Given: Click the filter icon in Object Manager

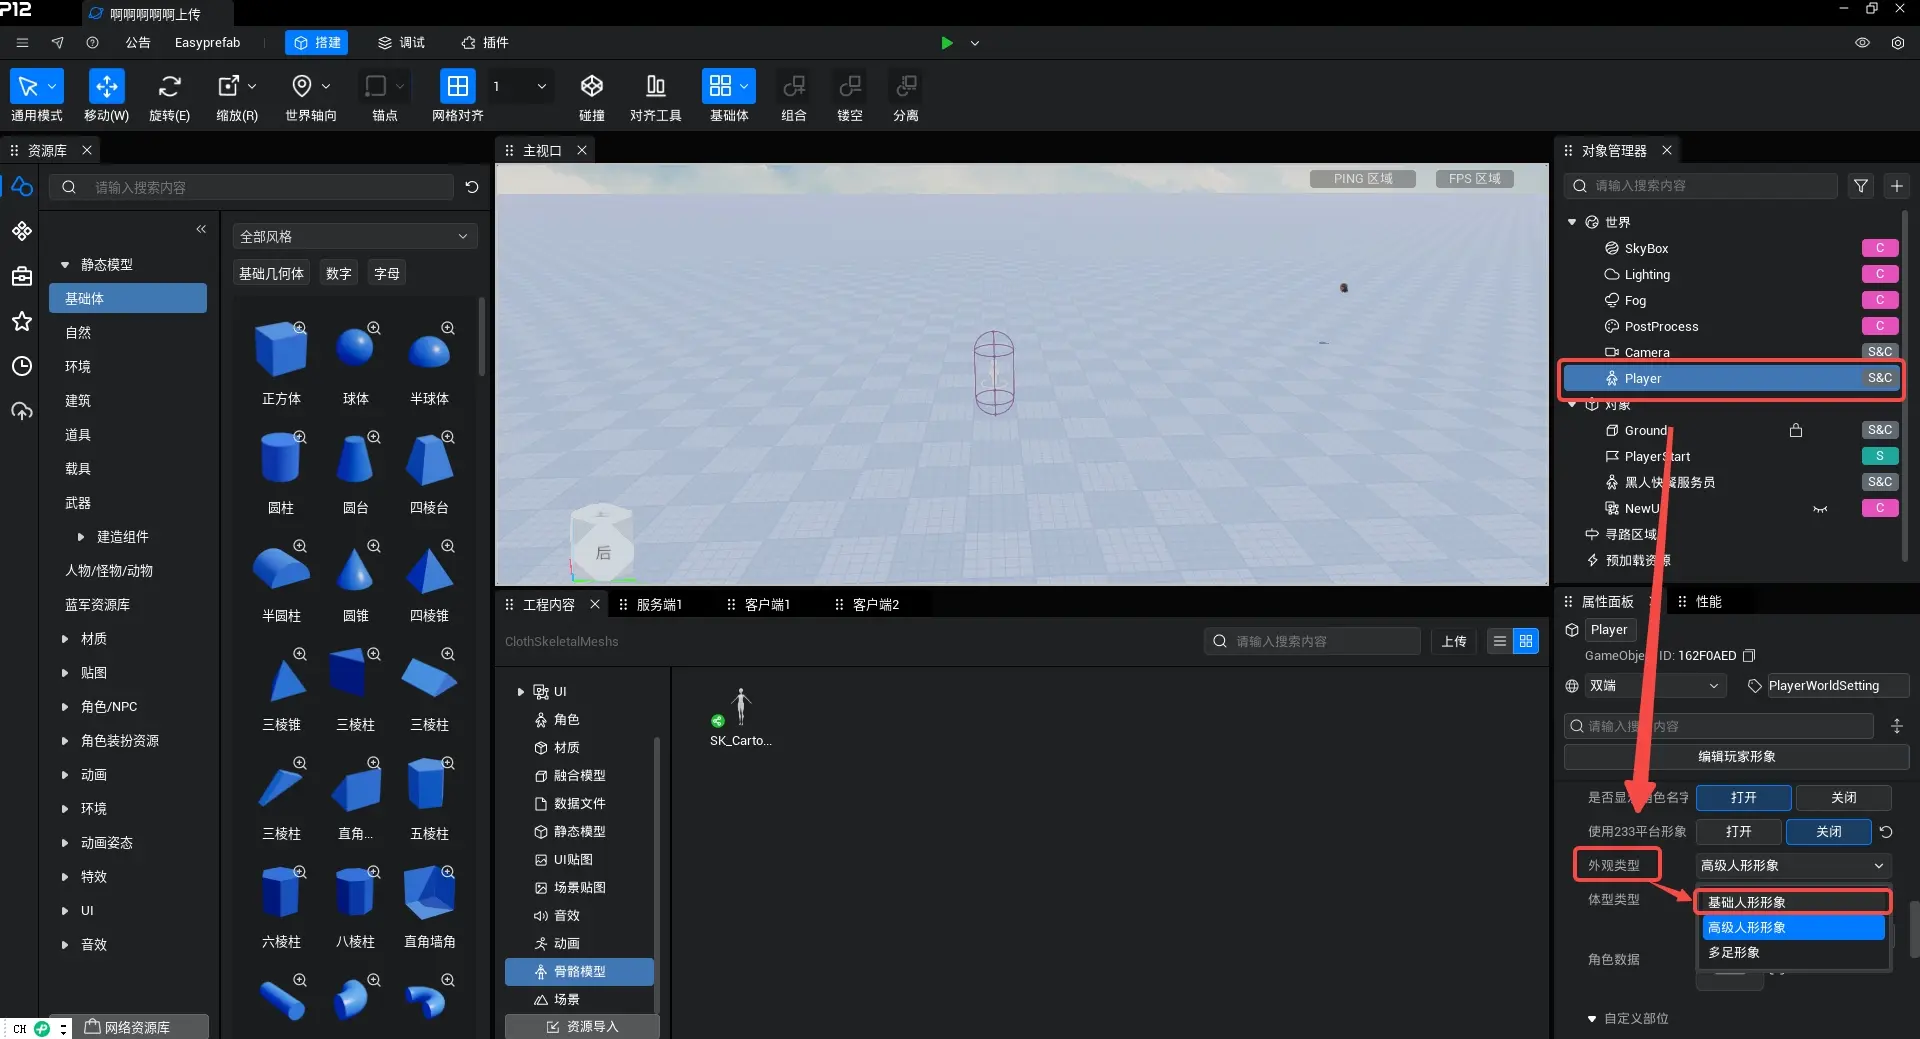Looking at the screenshot, I should click(x=1860, y=186).
